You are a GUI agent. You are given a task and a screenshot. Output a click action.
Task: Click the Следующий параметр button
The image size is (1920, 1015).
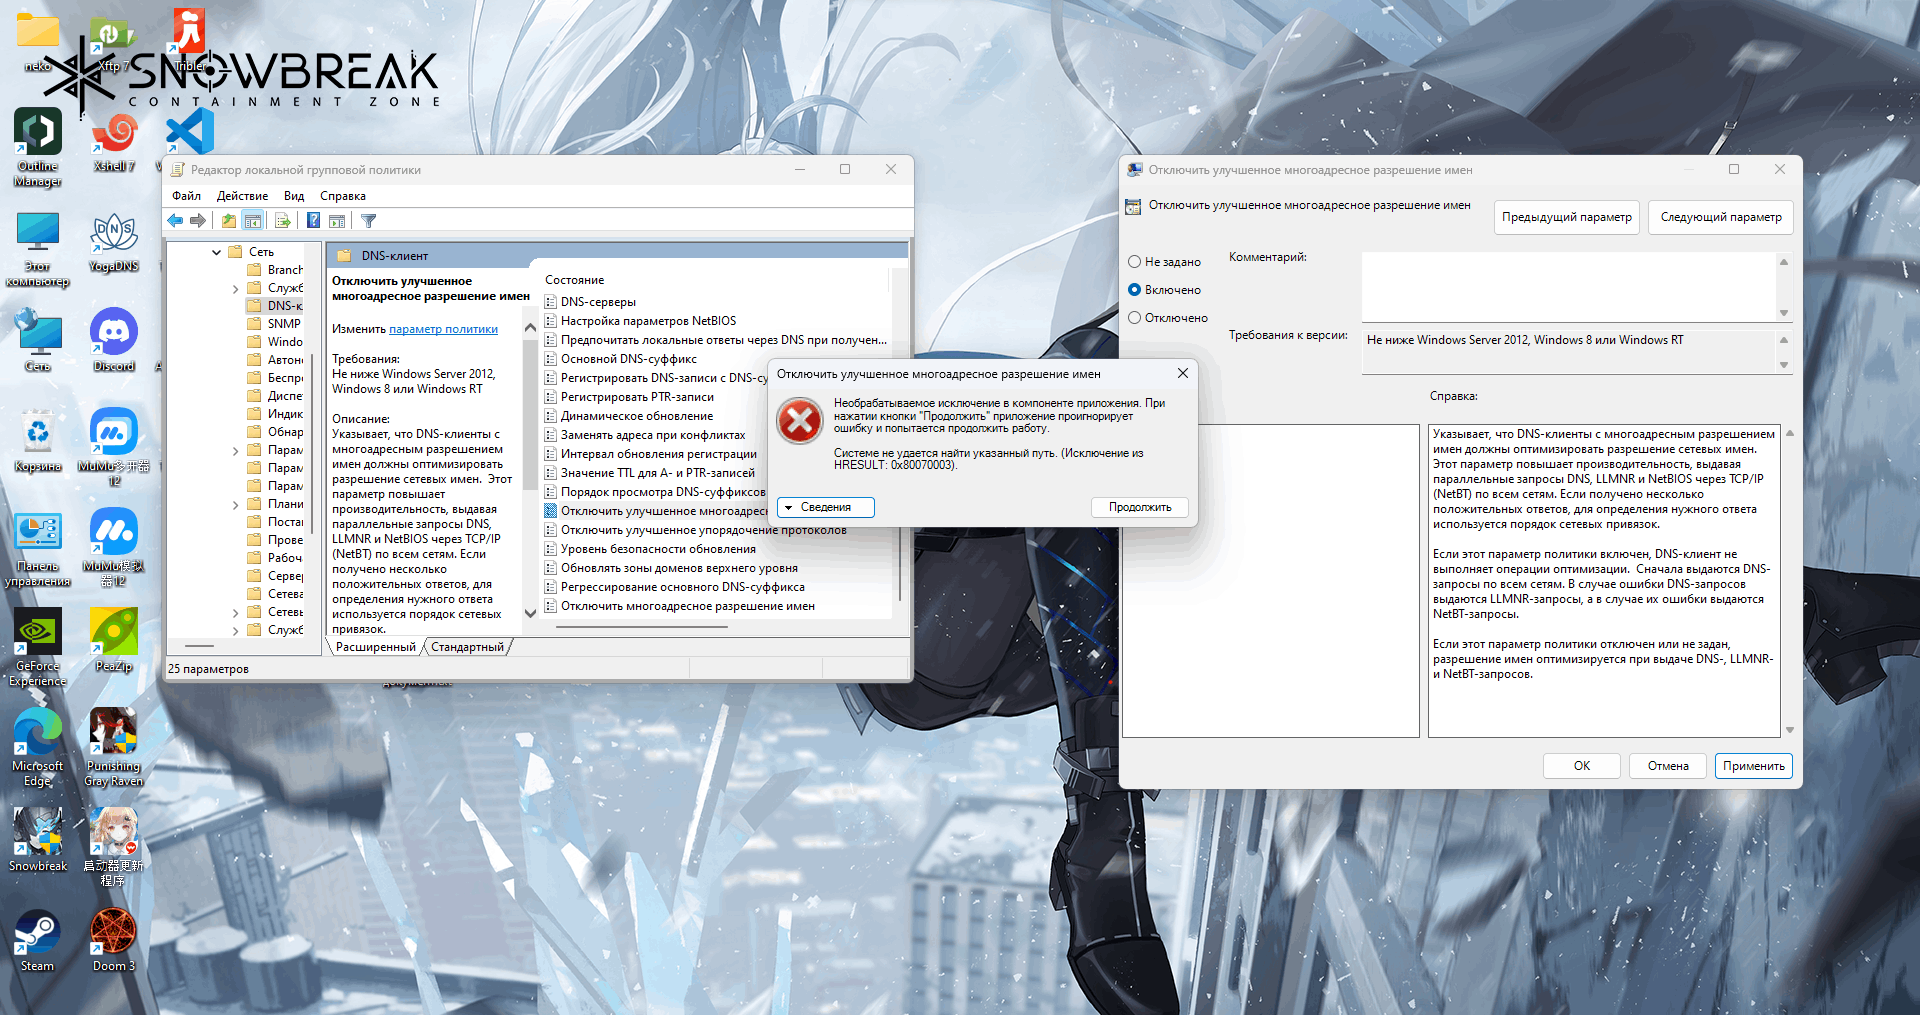point(1721,217)
